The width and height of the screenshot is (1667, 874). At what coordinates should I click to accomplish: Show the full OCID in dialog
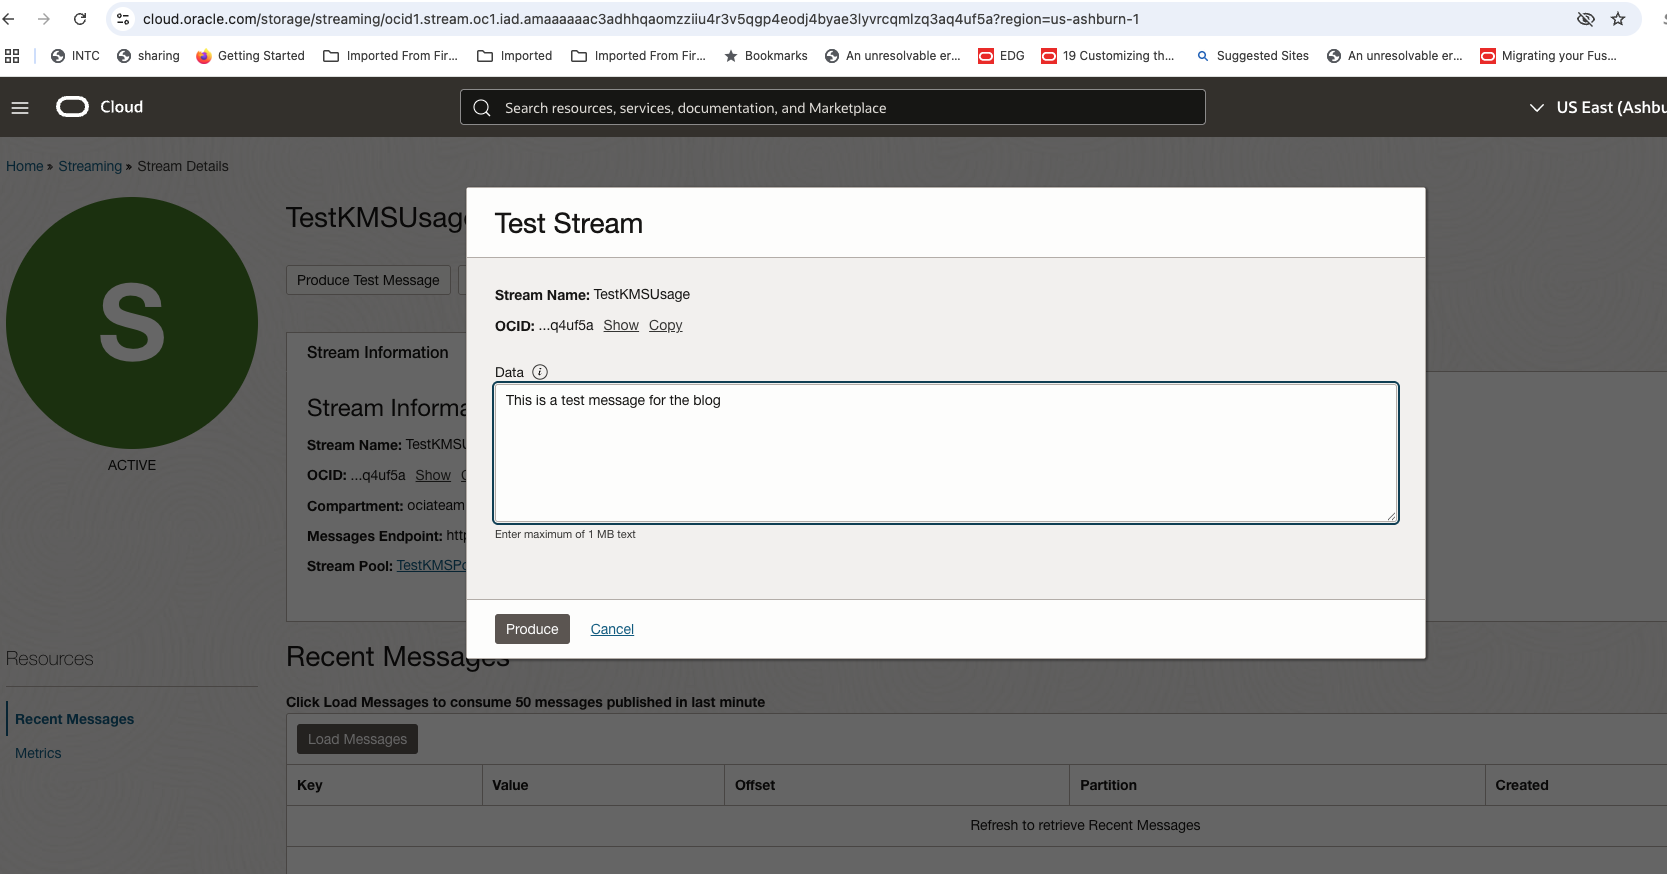click(620, 325)
